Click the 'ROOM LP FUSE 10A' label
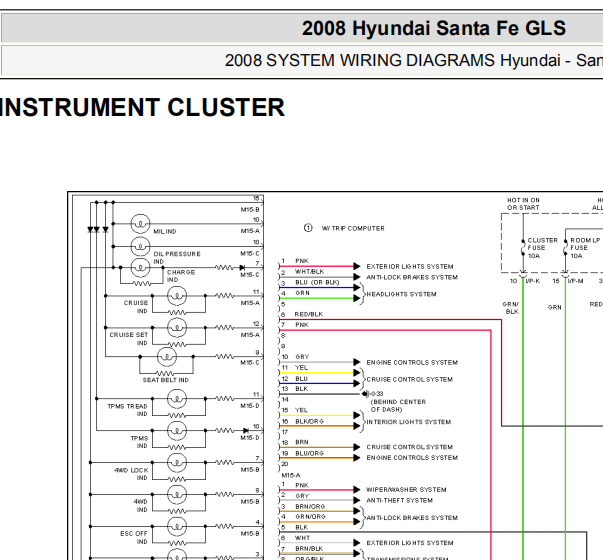Image resolution: width=603 pixels, height=560 pixels. click(585, 248)
